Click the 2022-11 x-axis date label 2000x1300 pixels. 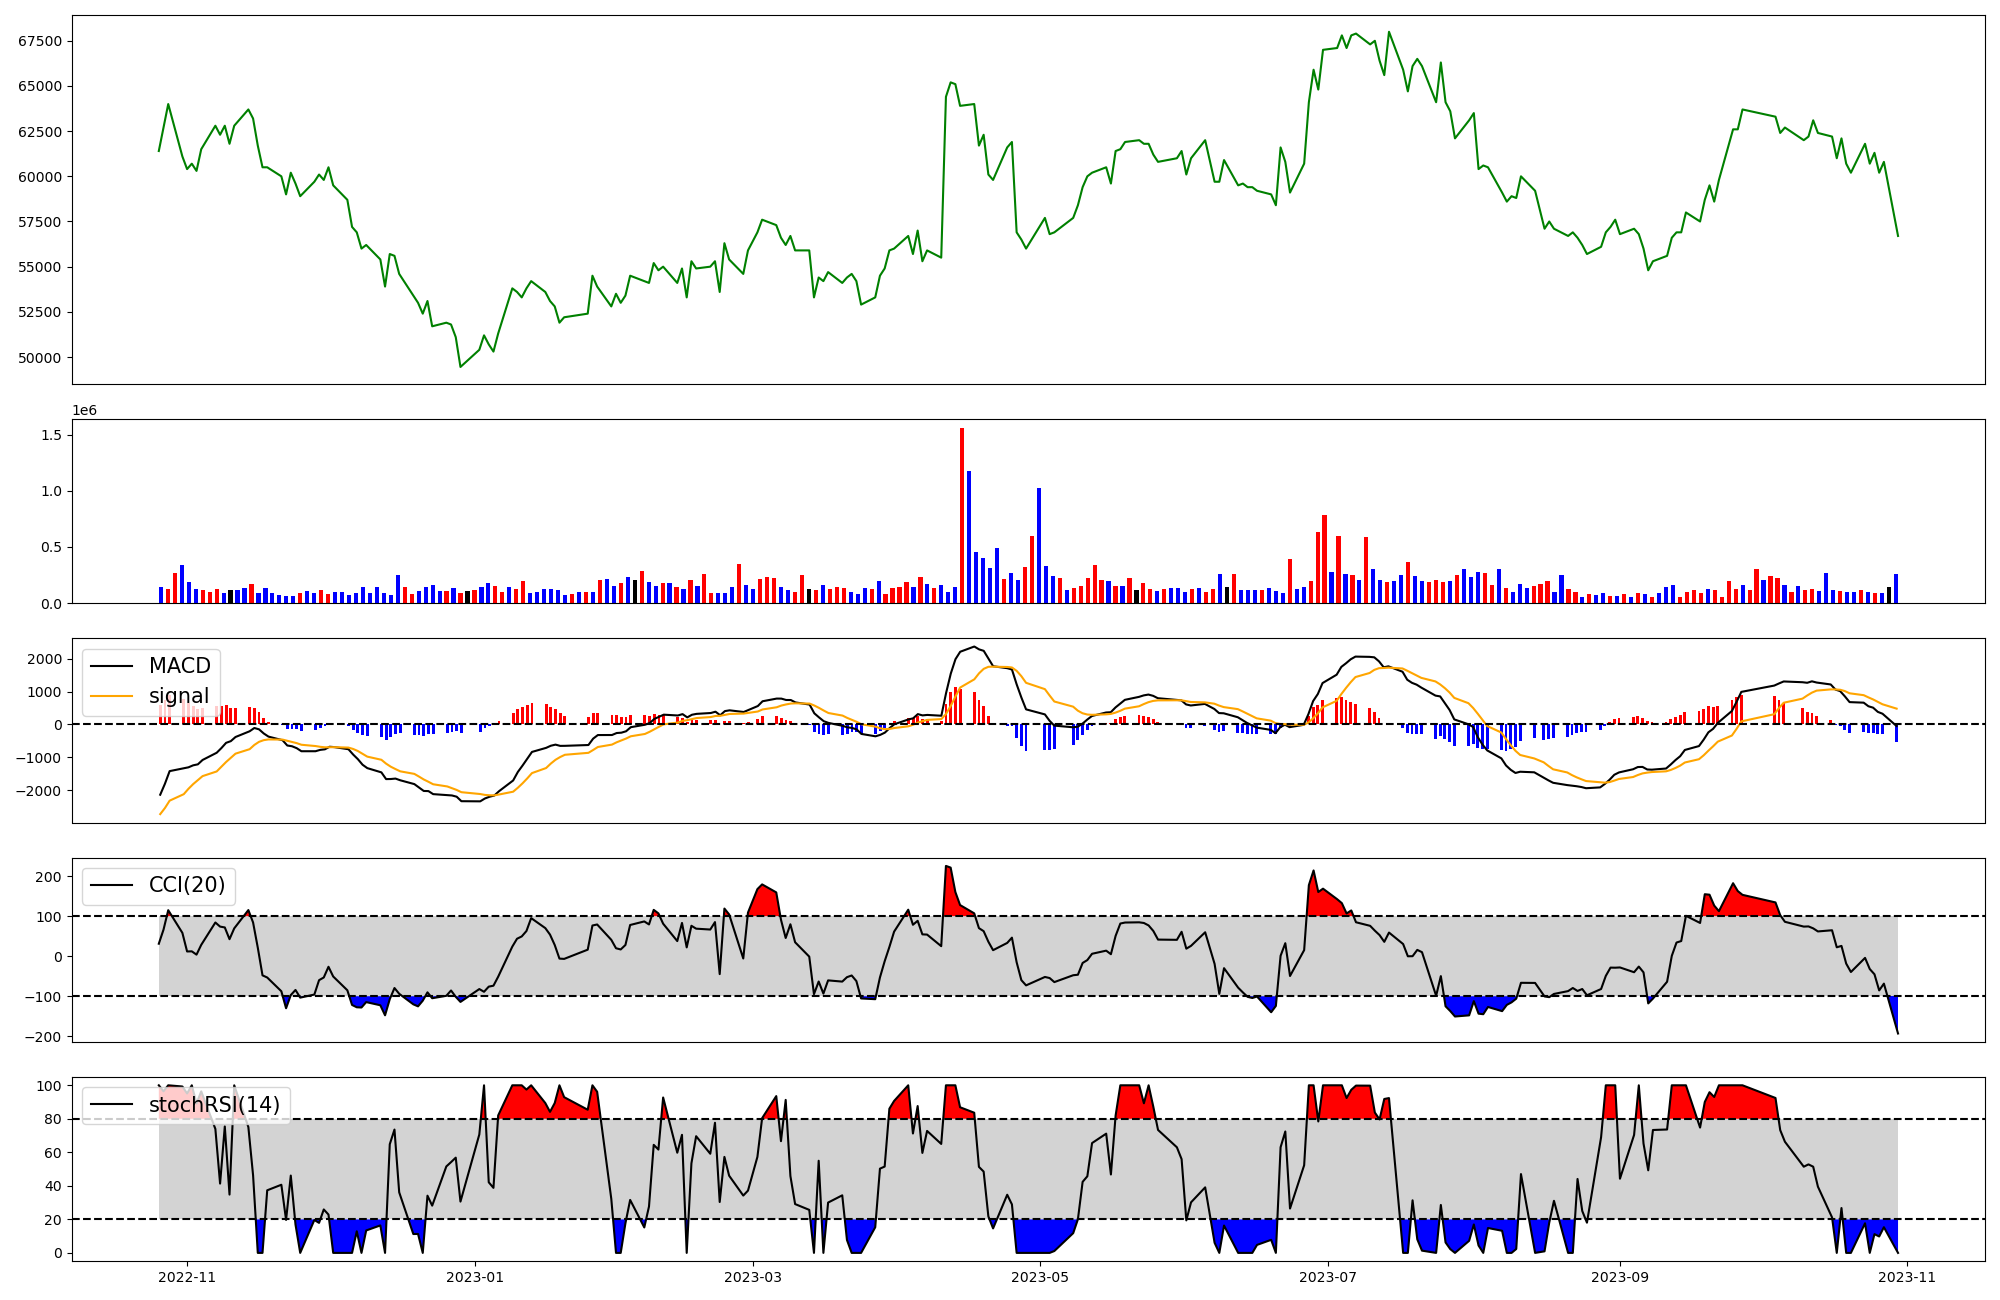coord(187,1277)
